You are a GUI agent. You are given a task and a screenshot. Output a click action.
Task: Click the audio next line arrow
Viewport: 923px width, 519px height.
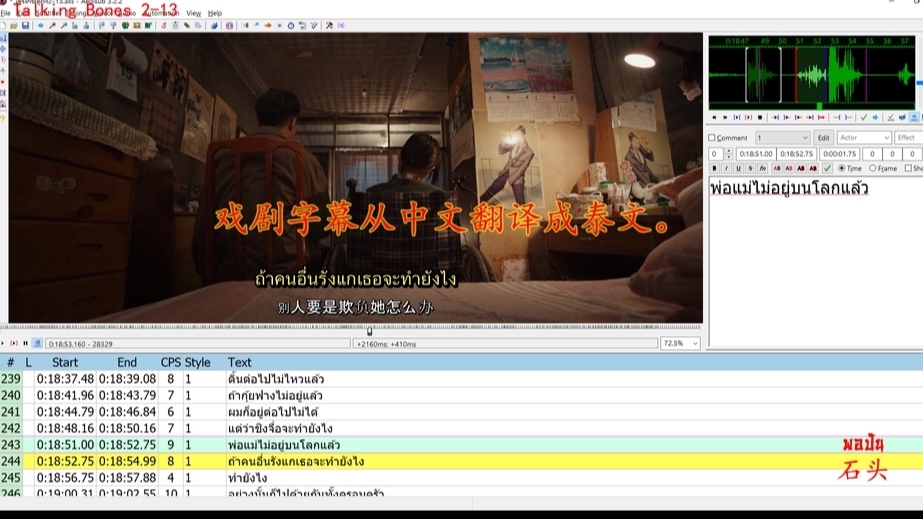725,117
